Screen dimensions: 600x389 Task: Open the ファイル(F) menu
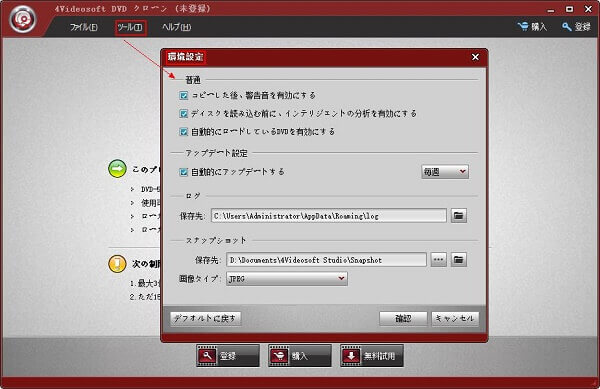click(x=83, y=27)
